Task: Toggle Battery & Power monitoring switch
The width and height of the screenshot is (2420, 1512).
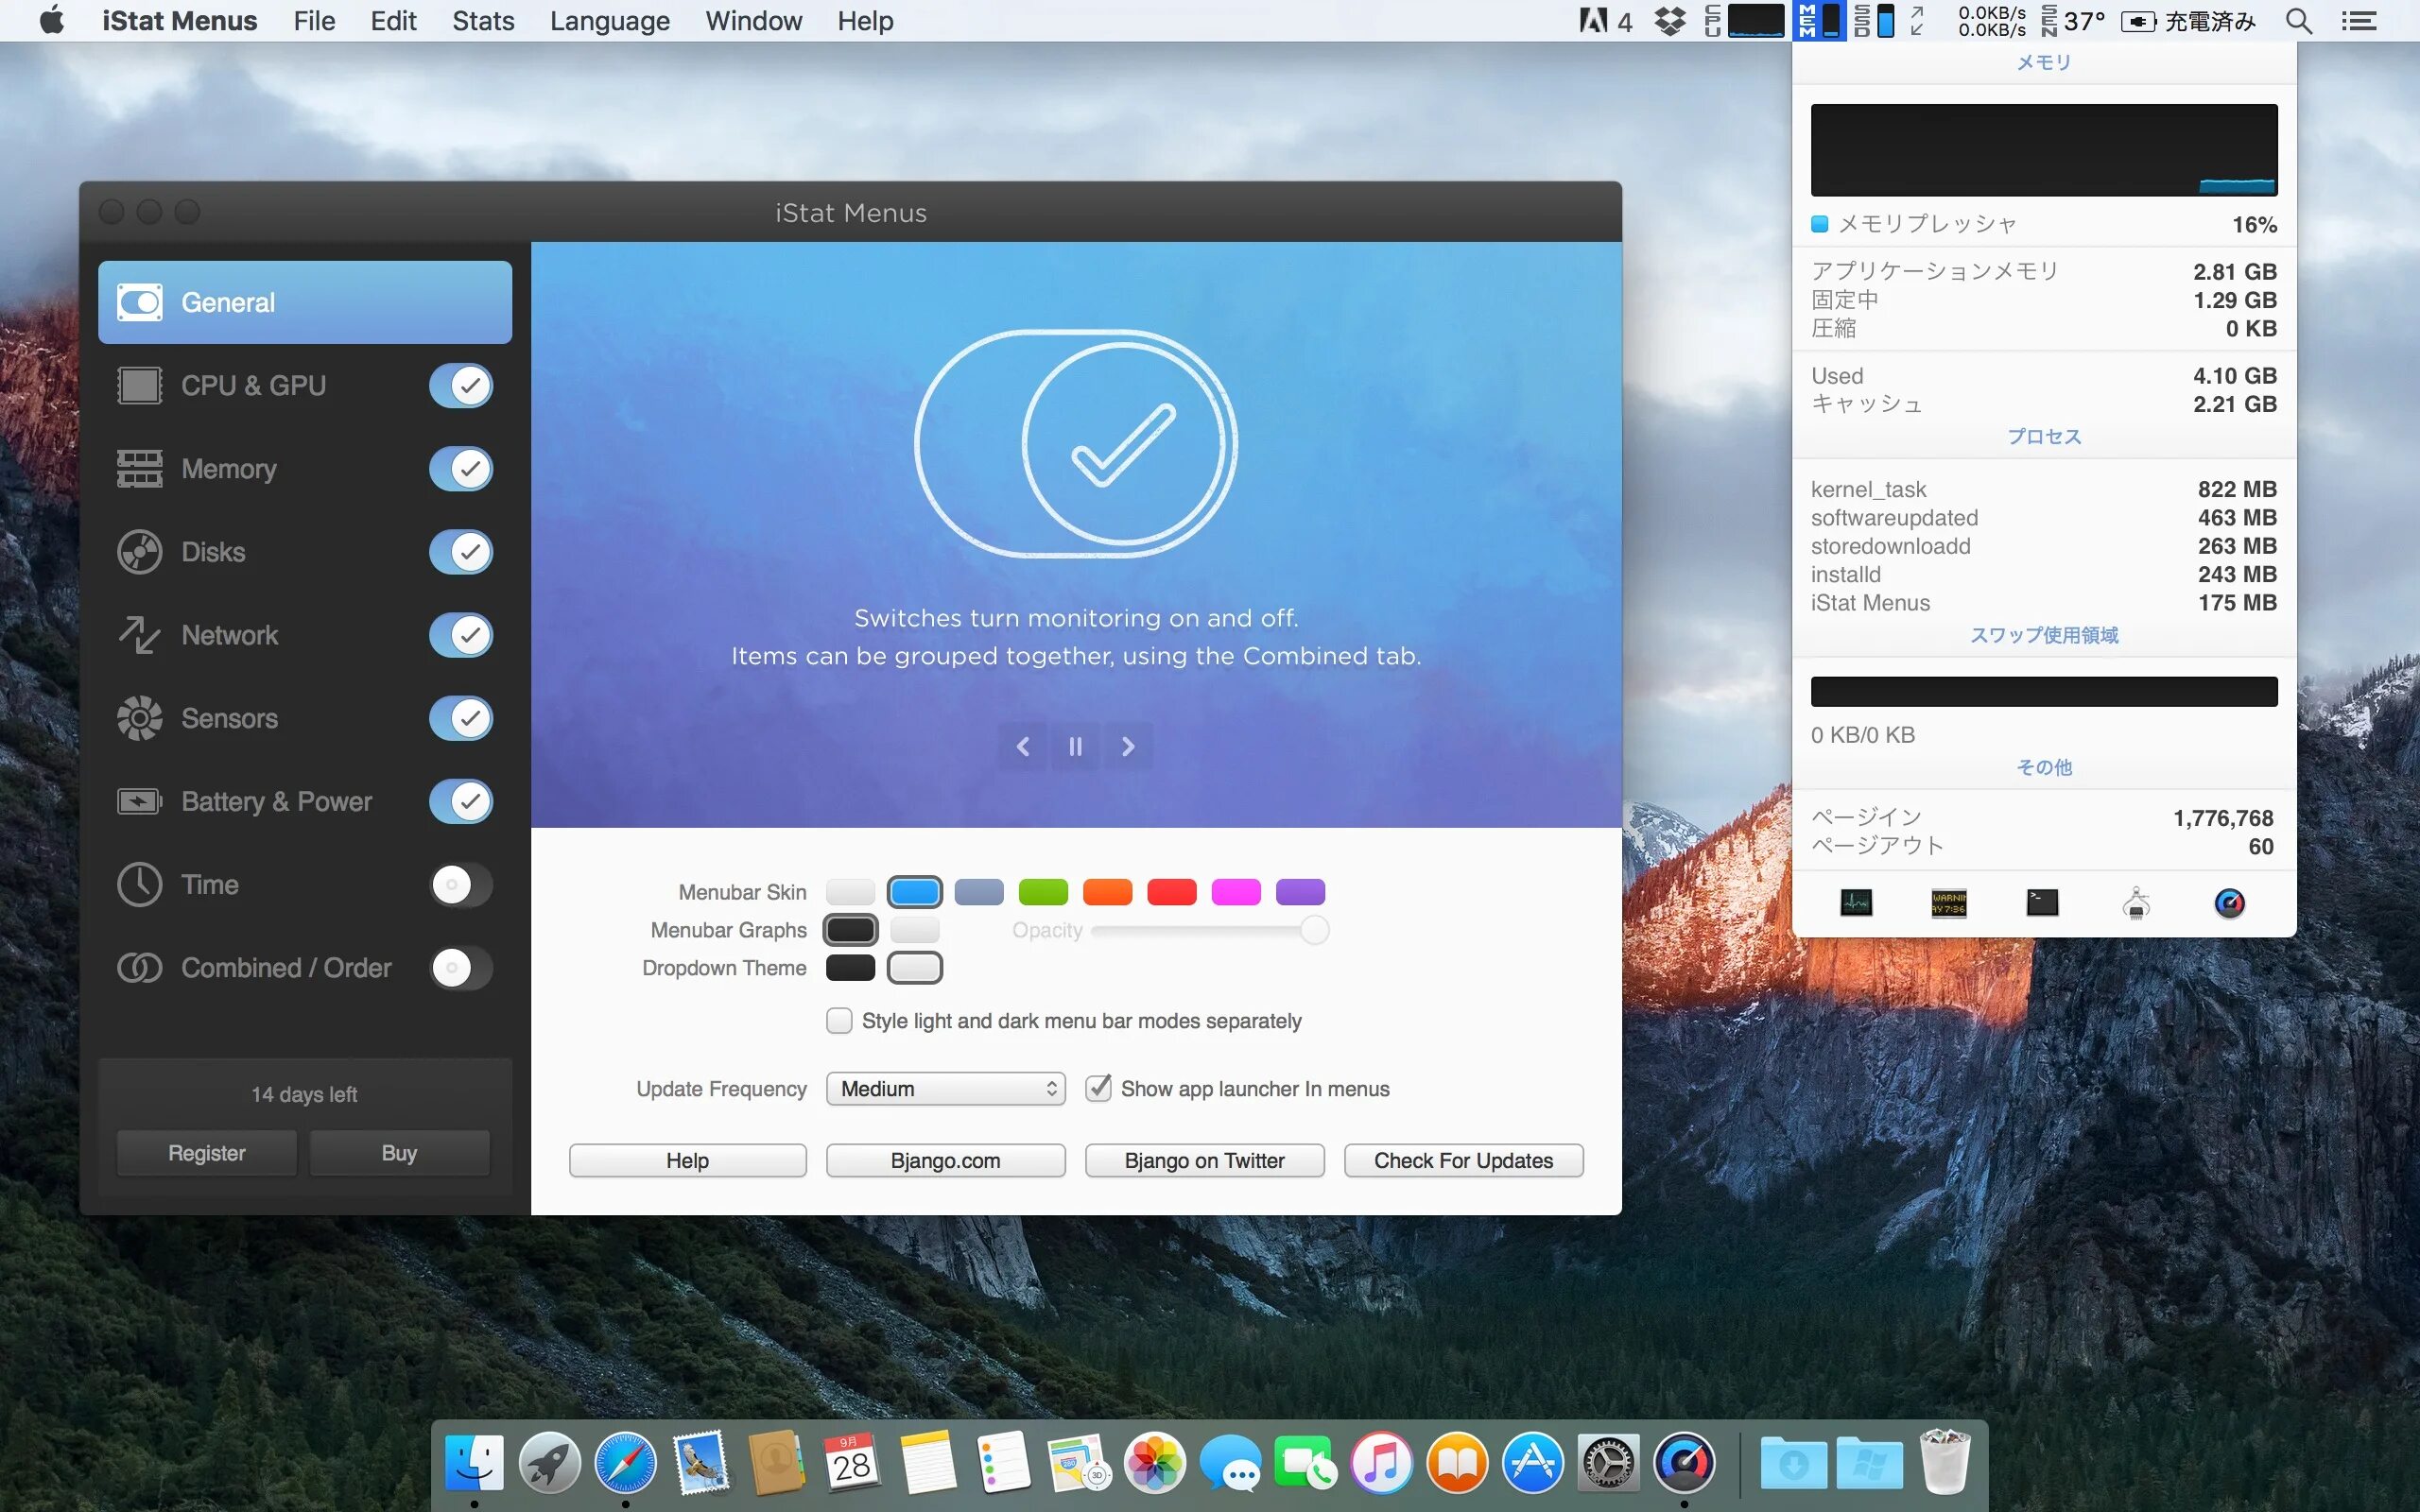Action: 461,801
